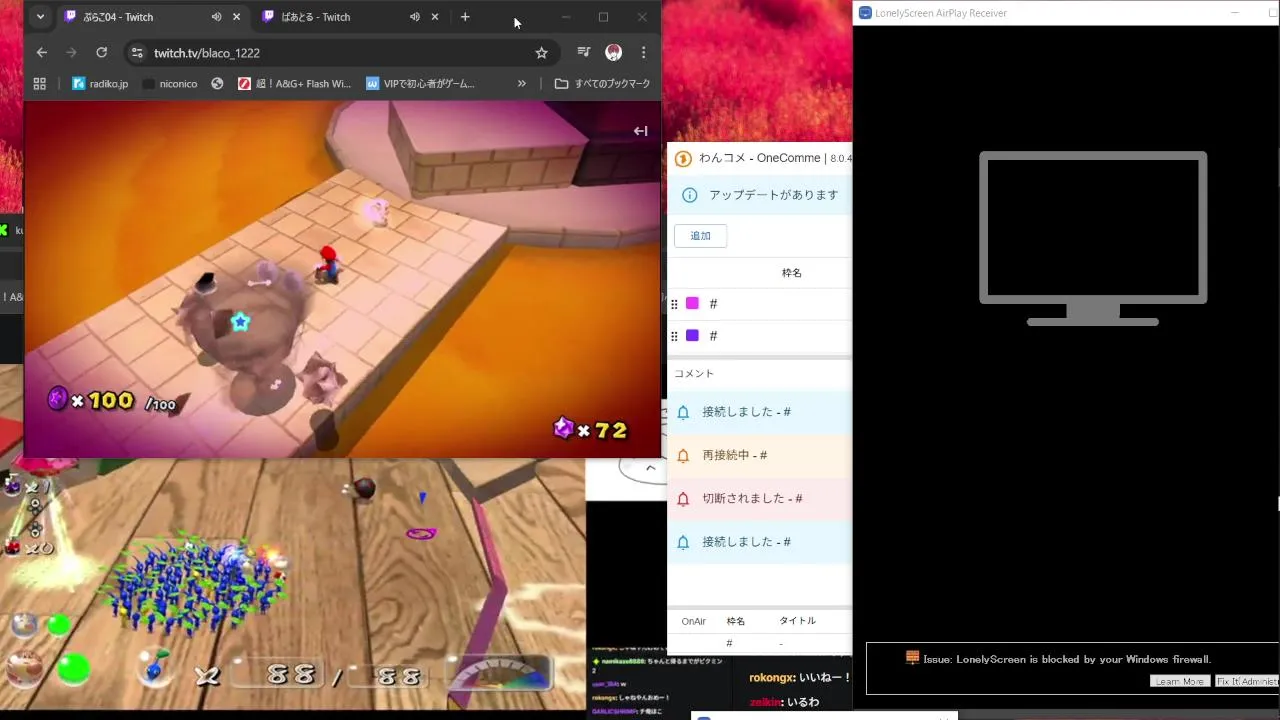Bookmark this Twitch page with the star
Viewport: 1280px width, 720px height.
click(541, 52)
